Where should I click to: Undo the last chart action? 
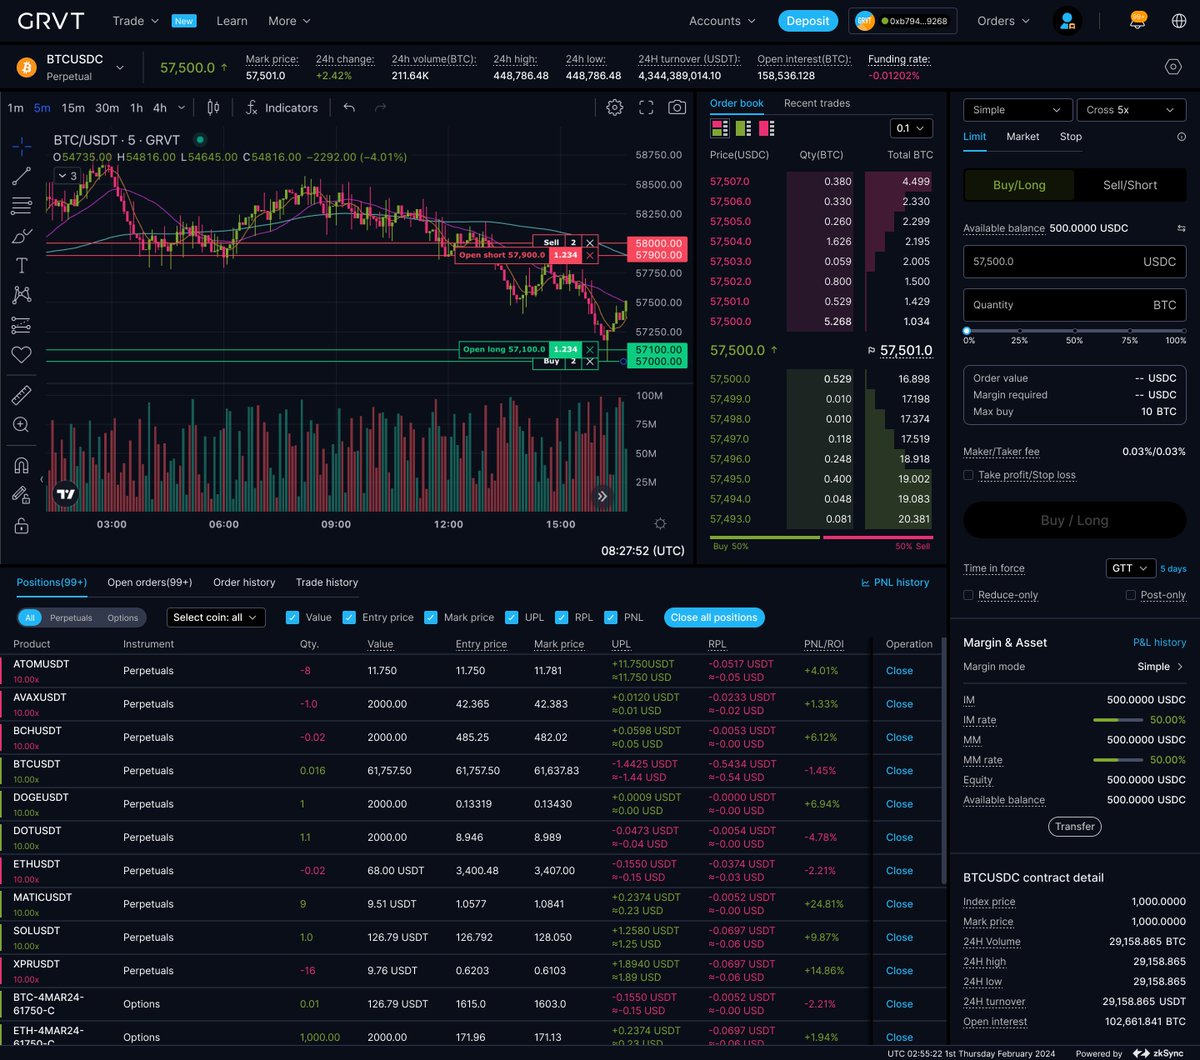(x=349, y=108)
